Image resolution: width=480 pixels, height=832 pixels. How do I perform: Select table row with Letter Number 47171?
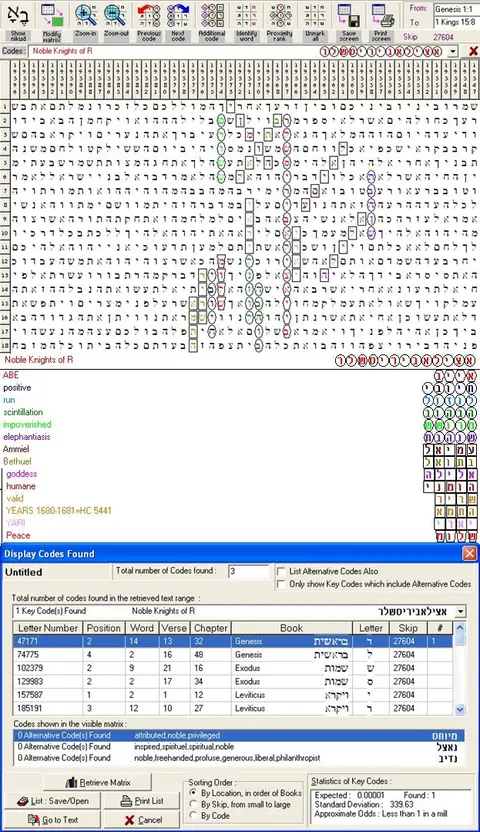click(233, 641)
